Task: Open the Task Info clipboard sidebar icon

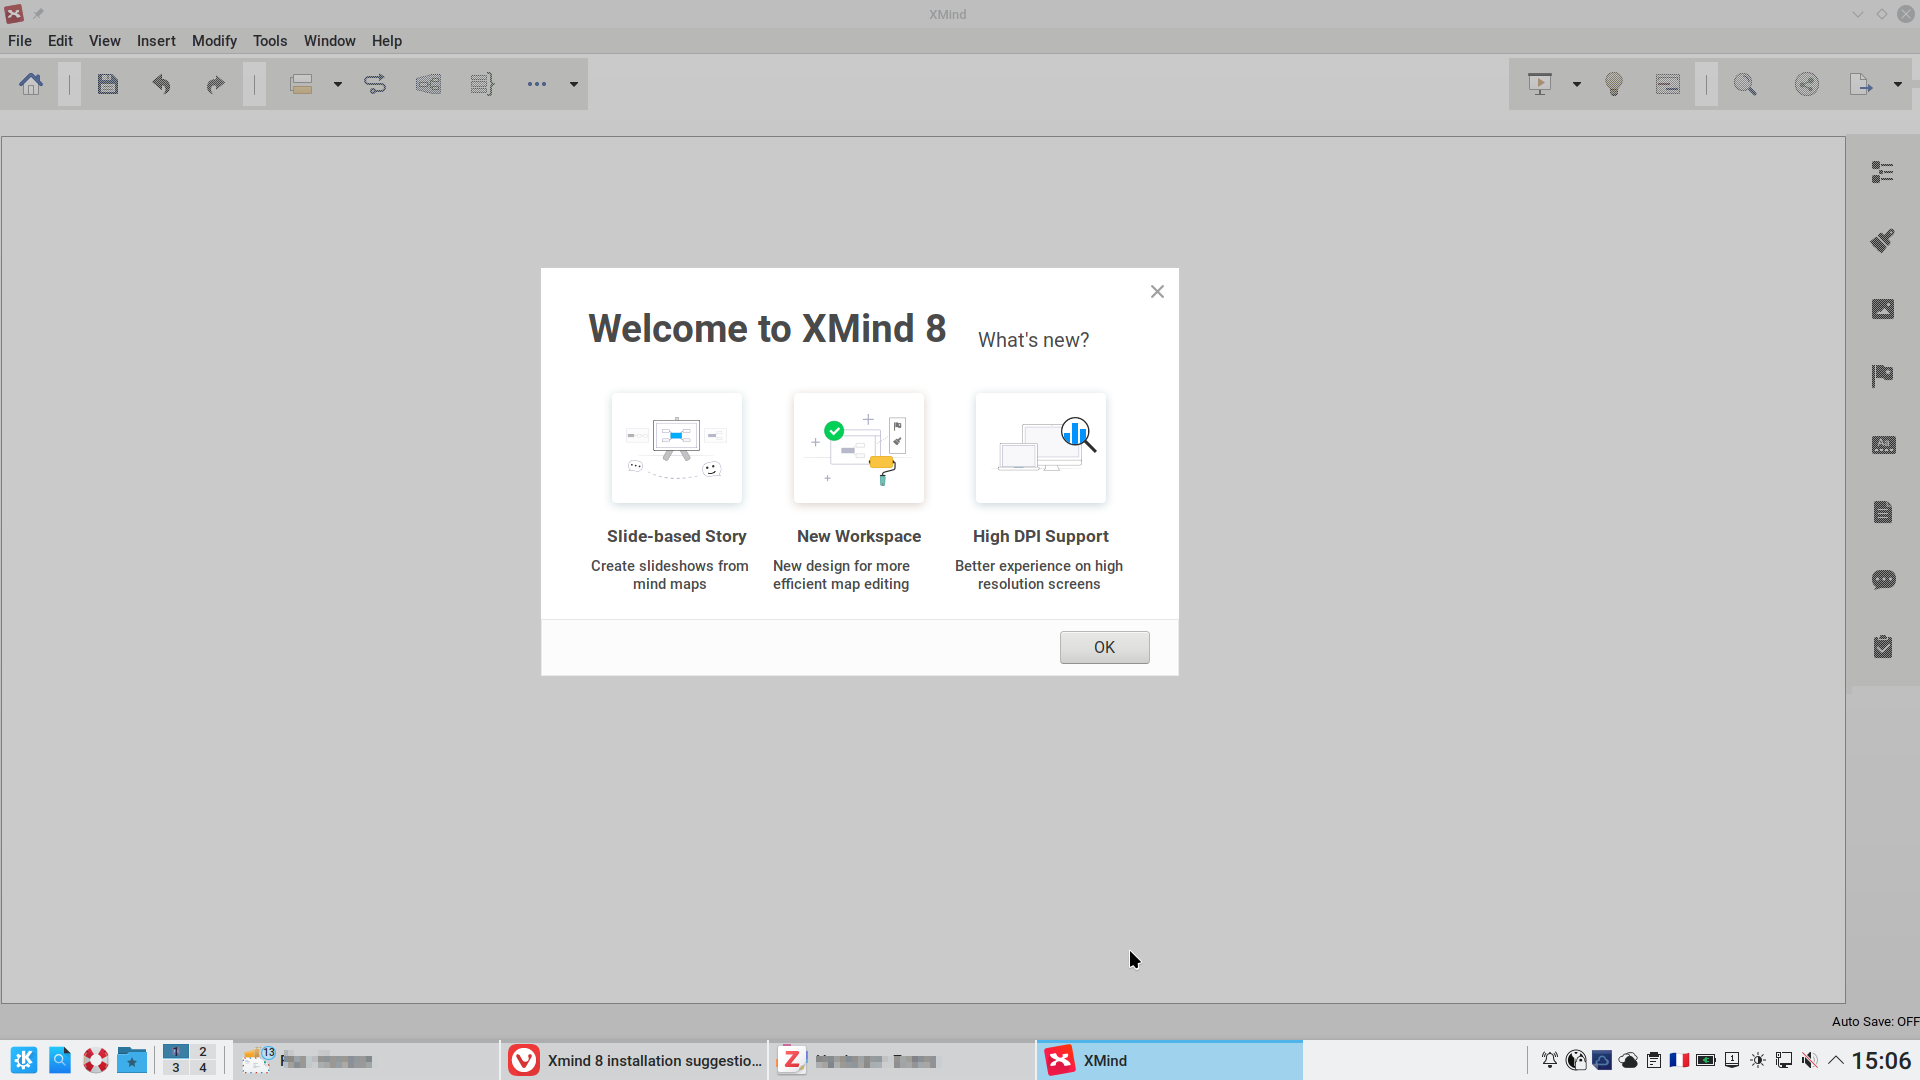Action: click(x=1882, y=647)
